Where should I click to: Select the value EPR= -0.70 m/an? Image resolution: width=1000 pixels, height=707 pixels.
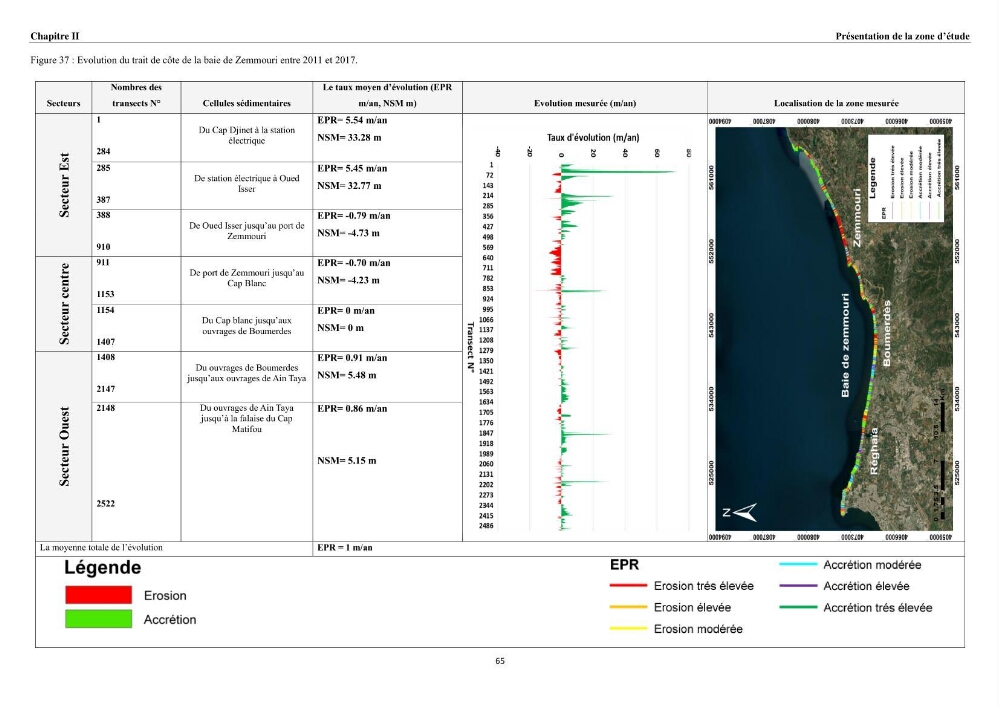click(x=354, y=263)
